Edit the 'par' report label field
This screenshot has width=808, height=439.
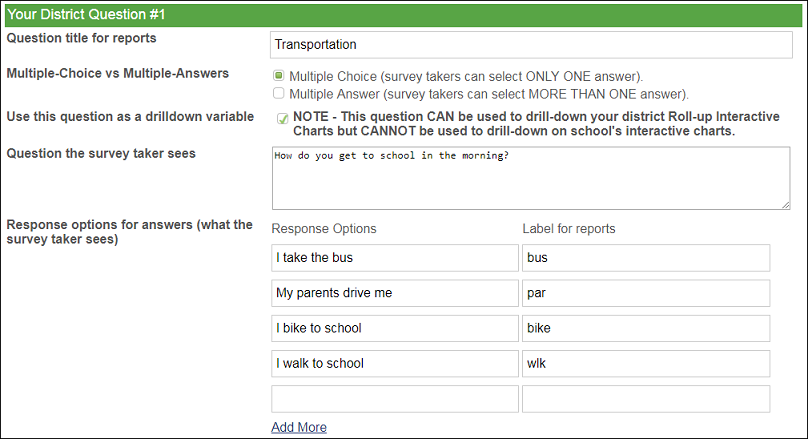(x=646, y=293)
